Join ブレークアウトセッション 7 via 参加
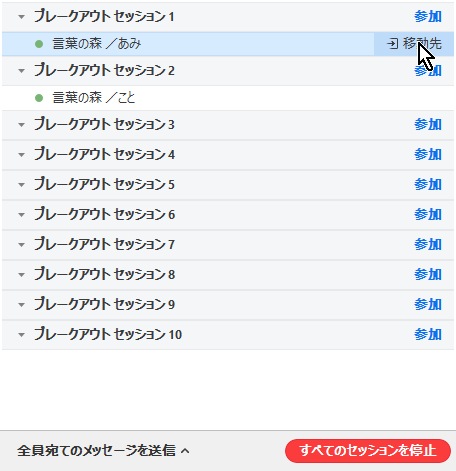This screenshot has width=456, height=471. tap(428, 244)
